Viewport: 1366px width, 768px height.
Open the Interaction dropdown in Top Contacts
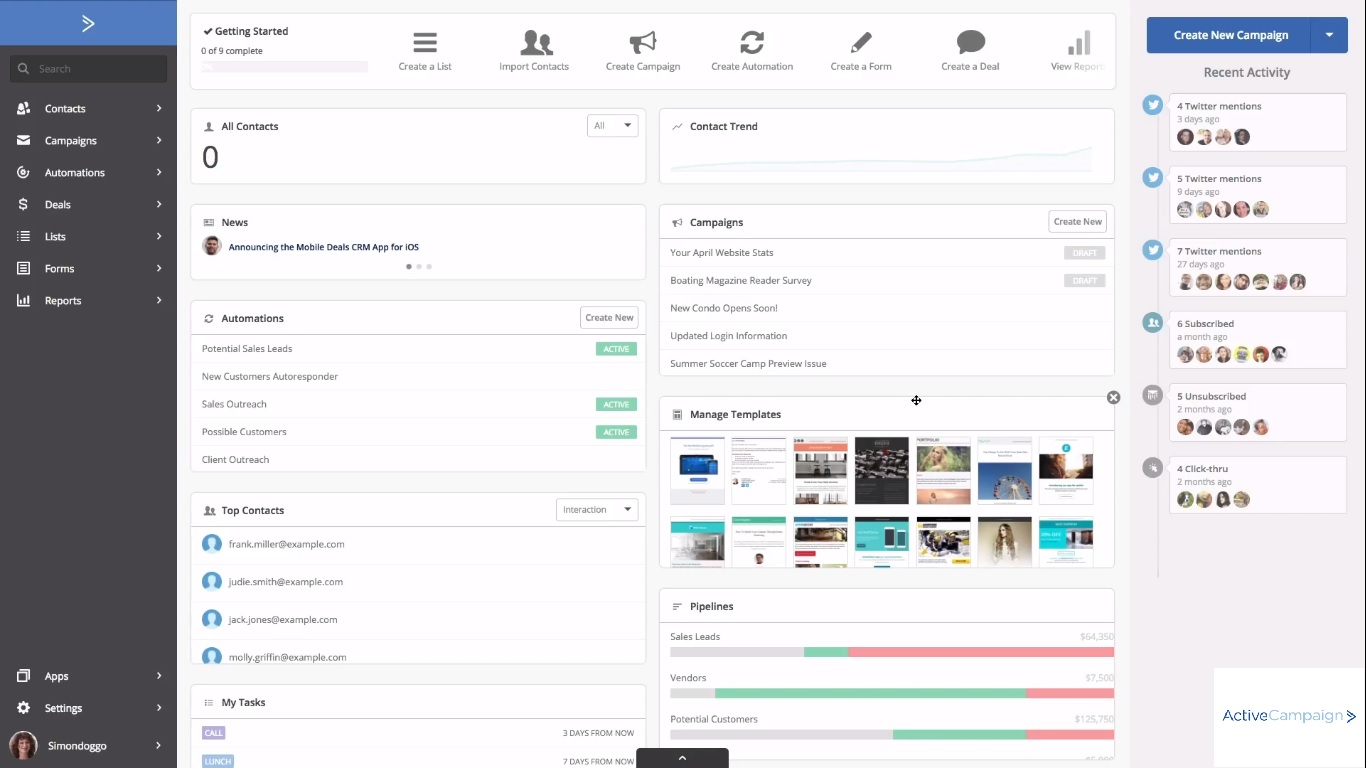[596, 510]
